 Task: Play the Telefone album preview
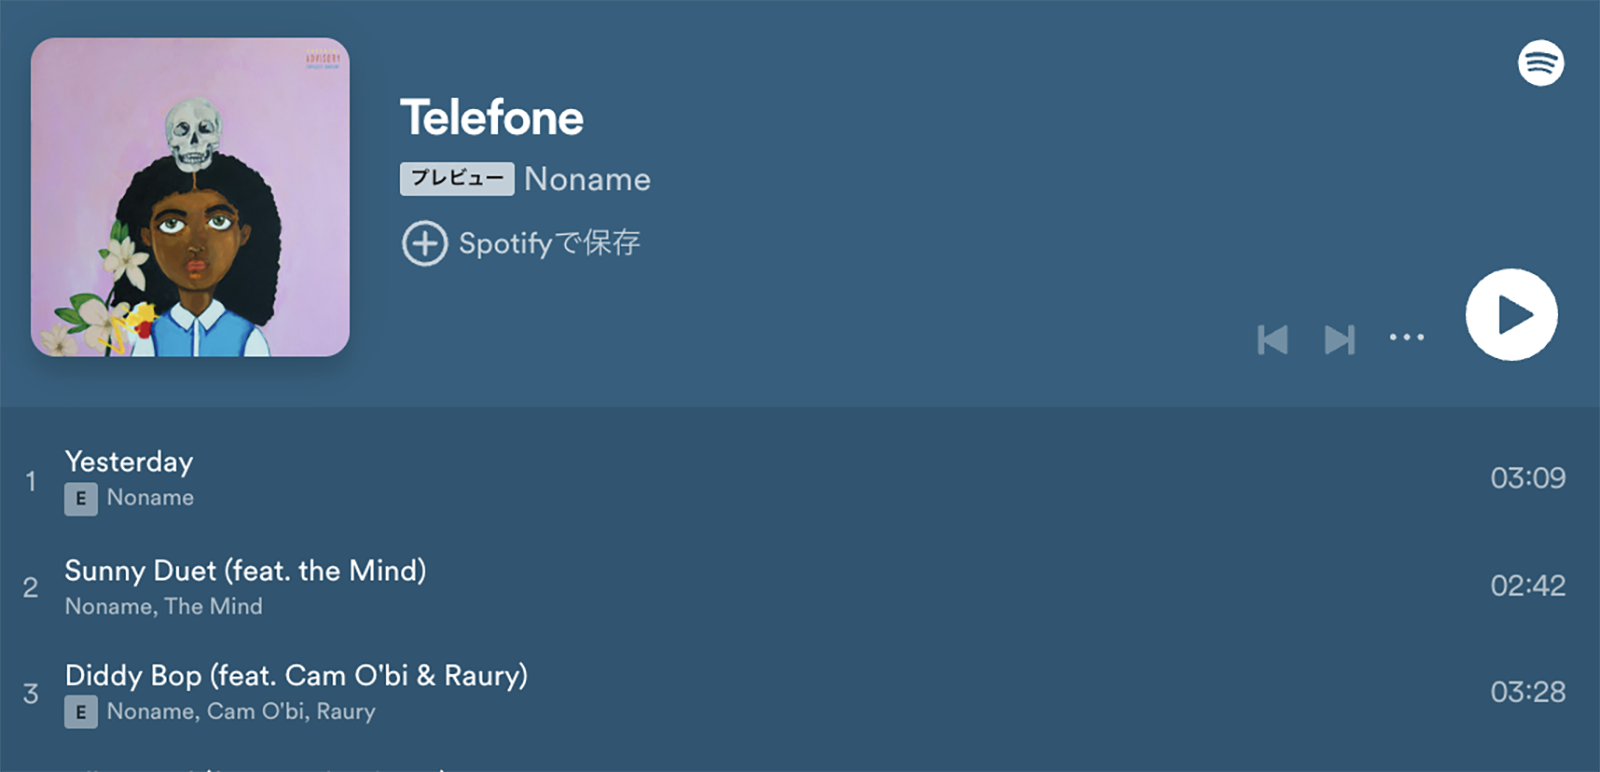[x=1511, y=314]
